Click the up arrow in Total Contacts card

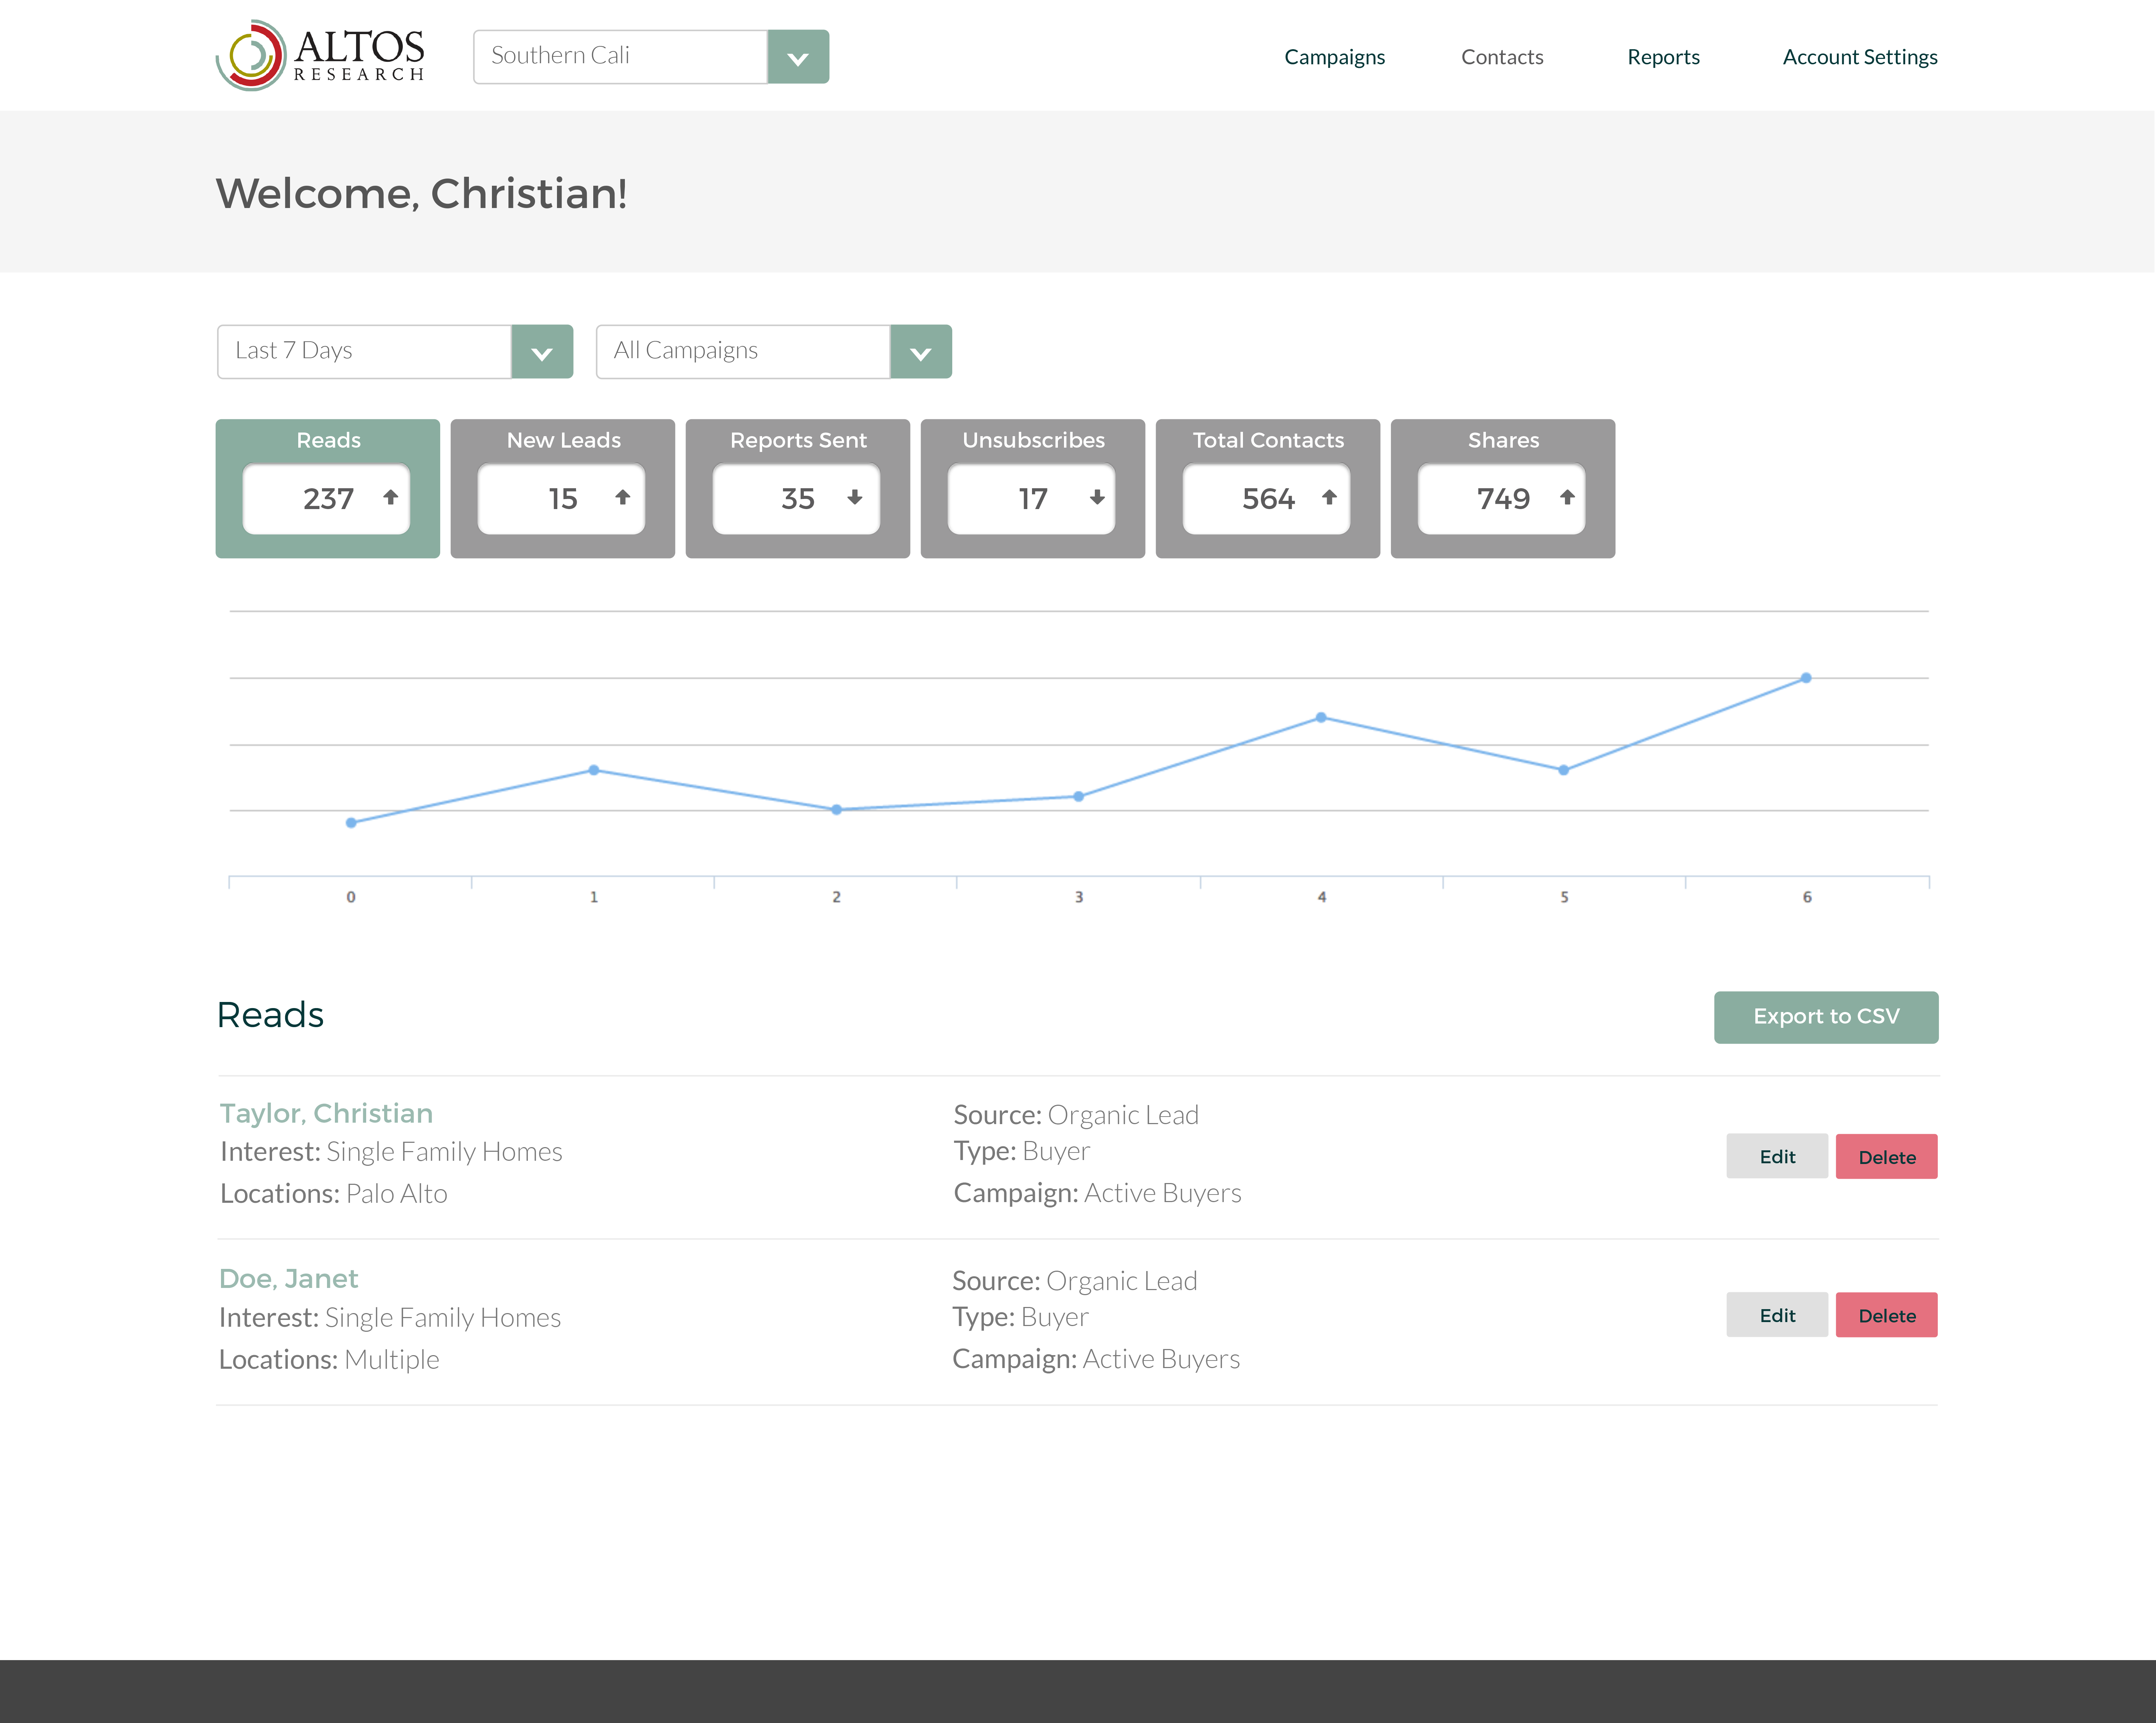point(1329,497)
